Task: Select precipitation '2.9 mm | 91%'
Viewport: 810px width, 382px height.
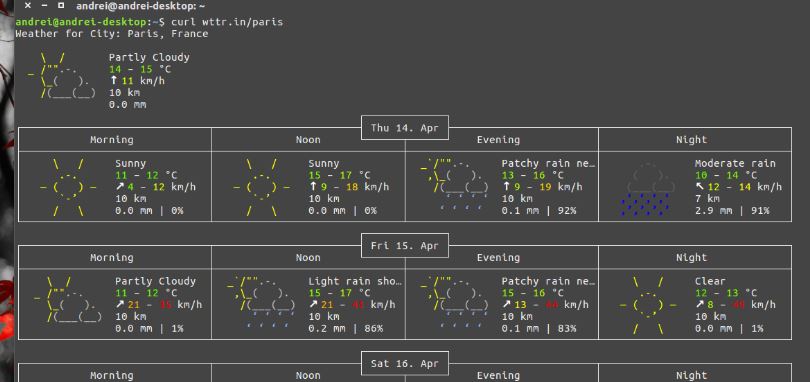Action: [x=732, y=211]
